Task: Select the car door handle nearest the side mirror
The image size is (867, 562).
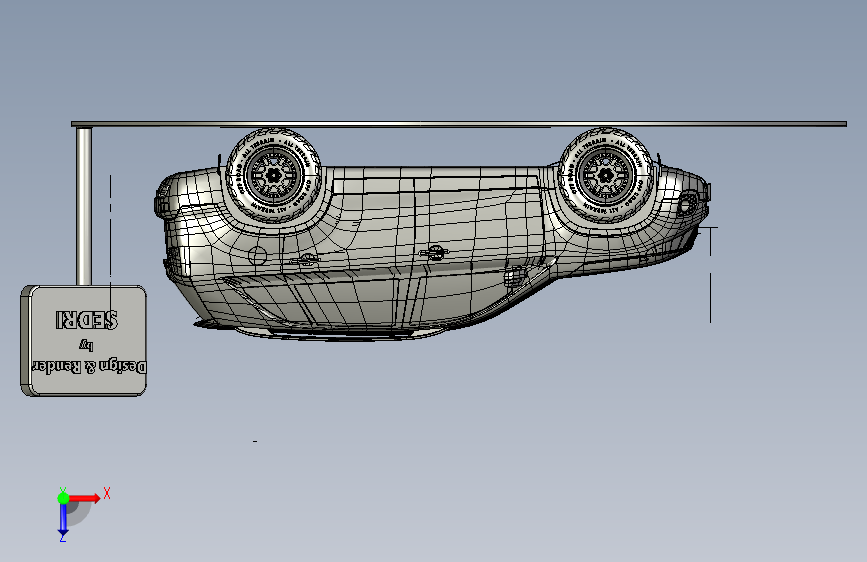Action: coord(435,253)
